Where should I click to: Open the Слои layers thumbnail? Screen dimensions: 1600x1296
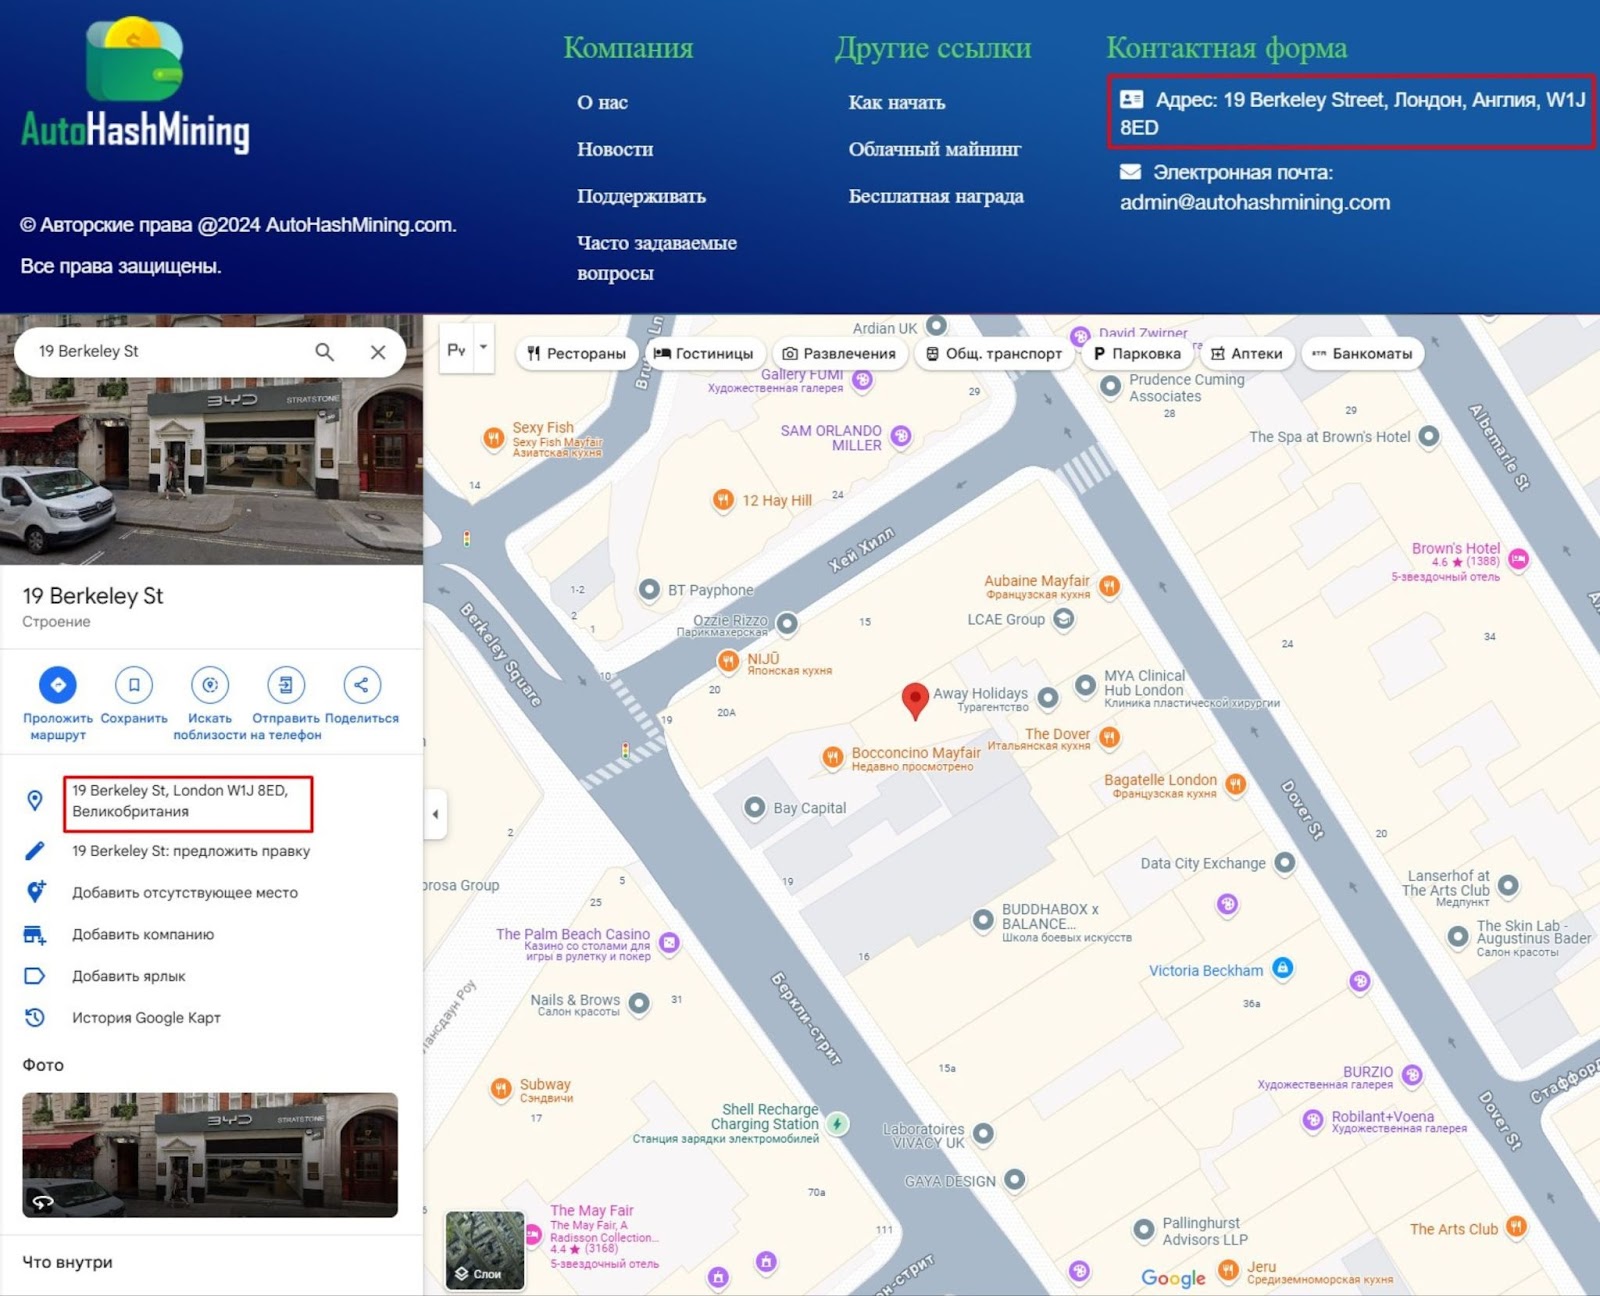click(485, 1250)
